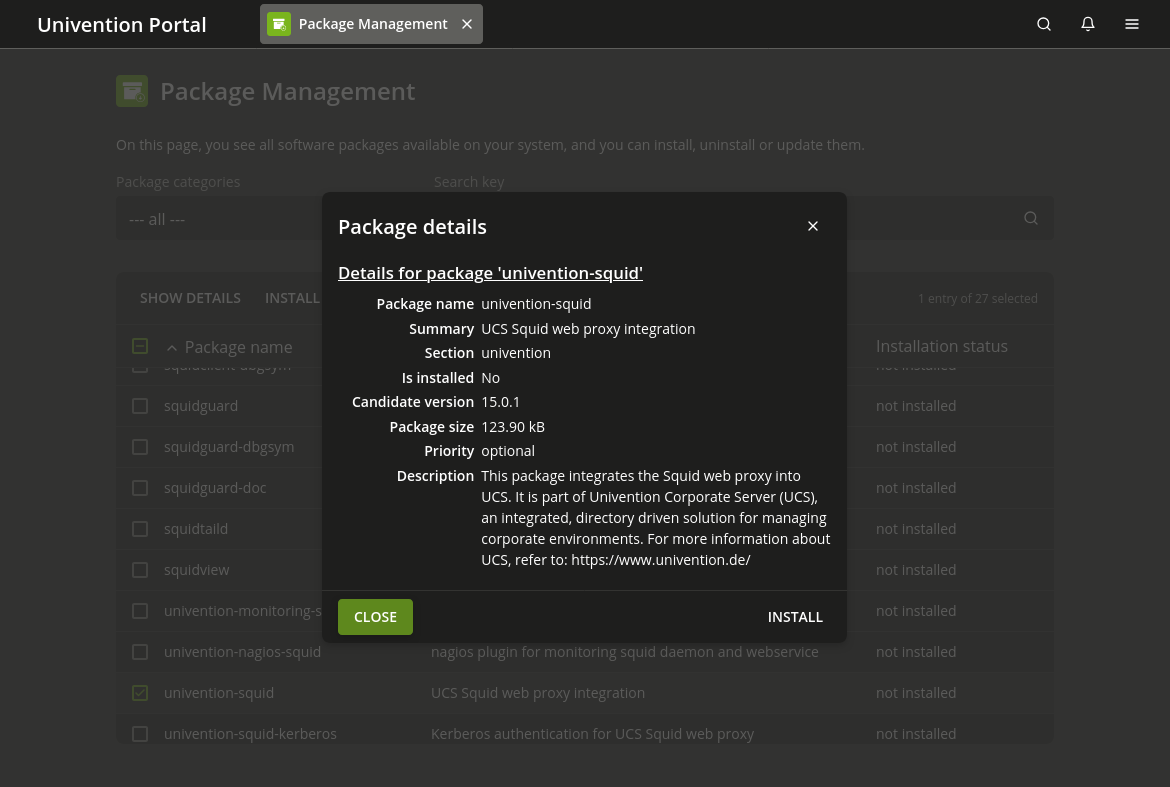Viewport: 1170px width, 787px height.
Task: Check the squidguard package checkbox
Action: tap(140, 406)
